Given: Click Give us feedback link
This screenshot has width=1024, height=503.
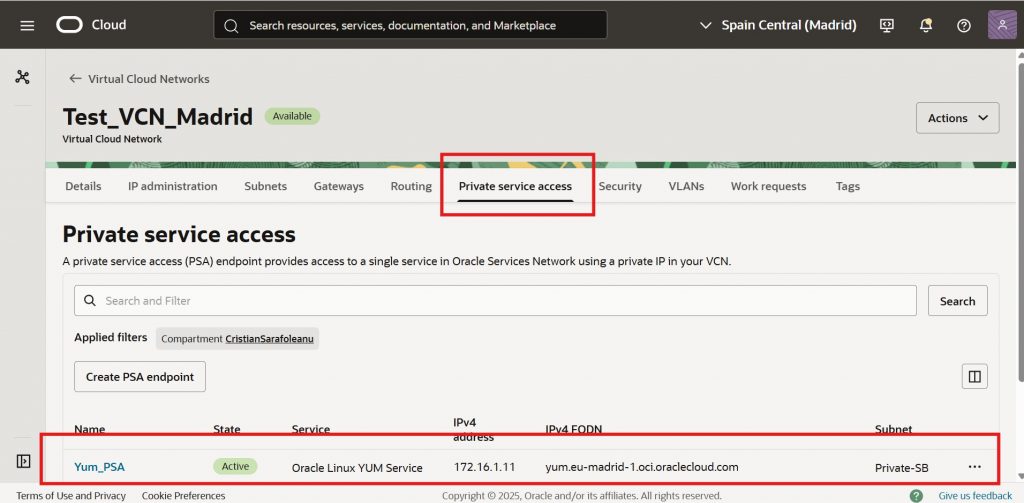Looking at the screenshot, I should click(x=975, y=496).
